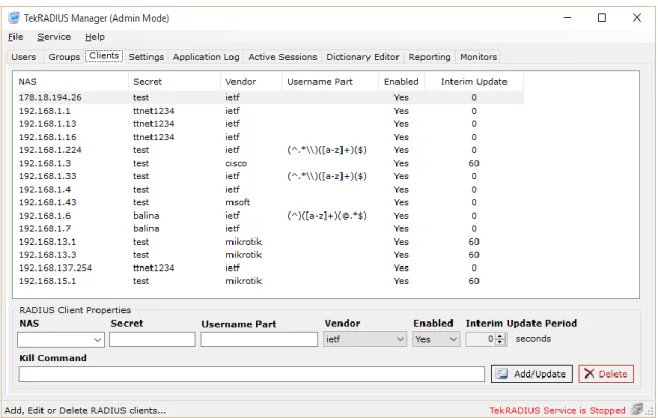Click the service status icon in status bar
The image size is (658, 418).
637,409
